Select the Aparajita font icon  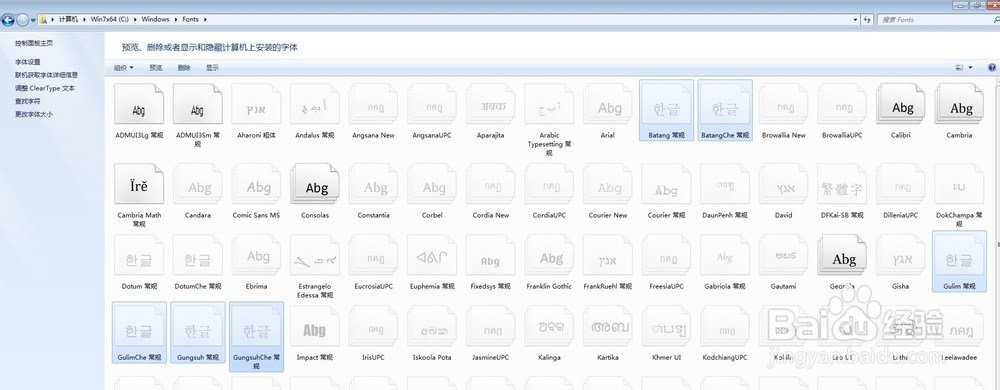click(491, 105)
